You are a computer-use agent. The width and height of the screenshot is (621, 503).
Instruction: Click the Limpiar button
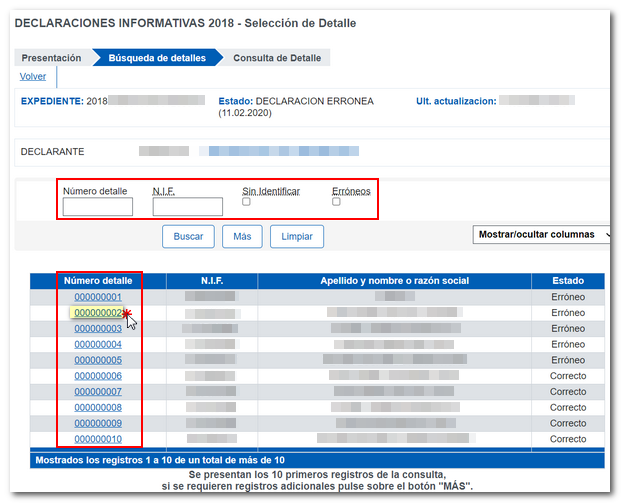(297, 236)
